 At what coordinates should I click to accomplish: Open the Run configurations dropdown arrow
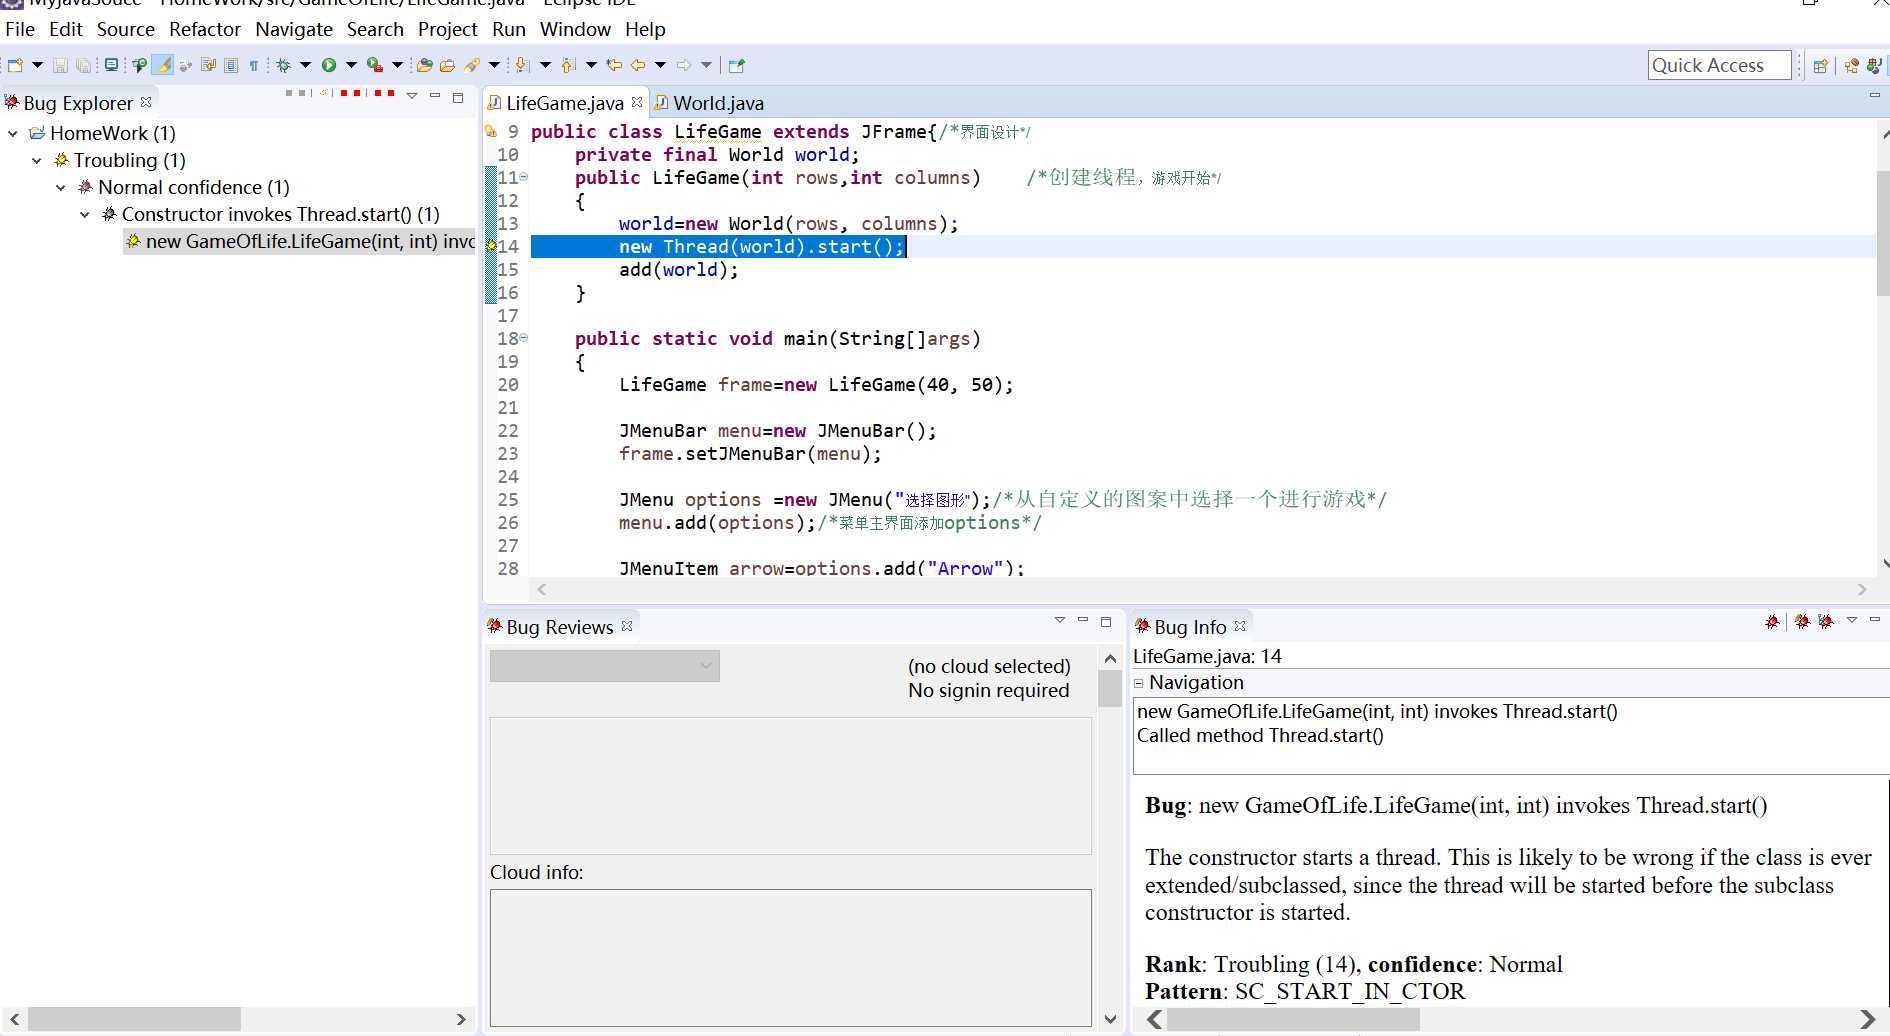tap(351, 65)
